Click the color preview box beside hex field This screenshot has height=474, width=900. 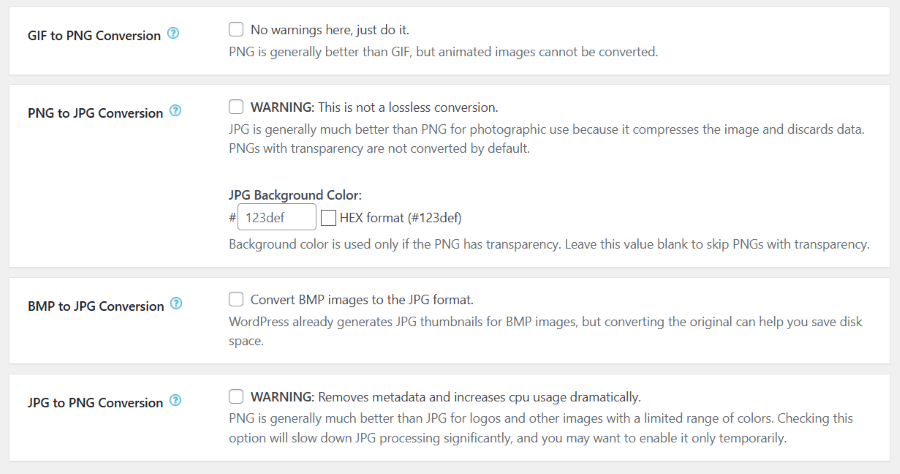coord(328,218)
